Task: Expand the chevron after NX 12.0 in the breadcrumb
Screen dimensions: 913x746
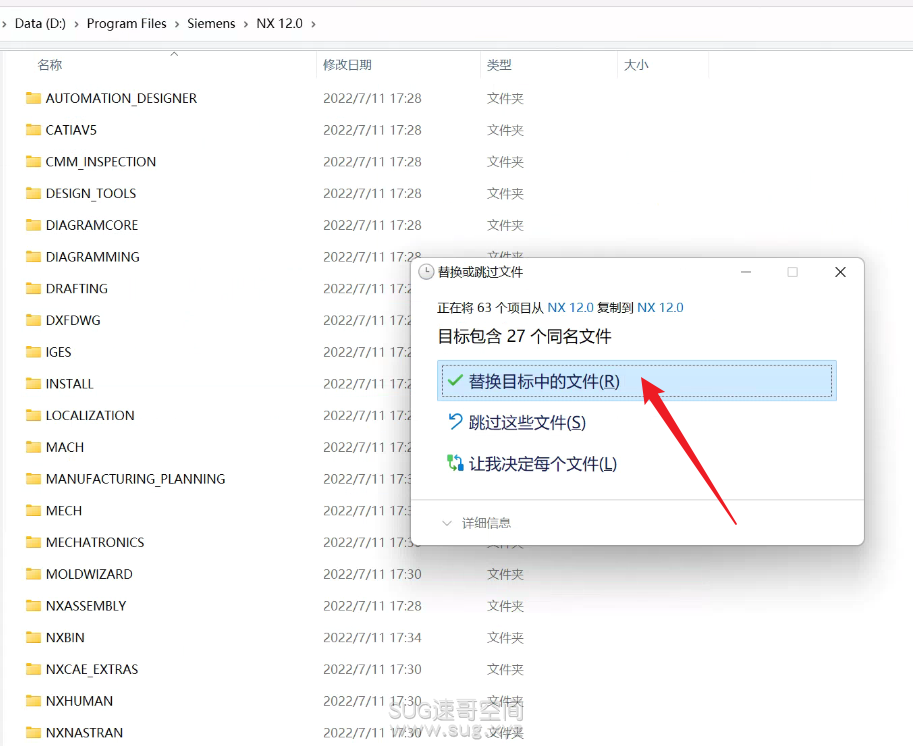Action: (313, 24)
